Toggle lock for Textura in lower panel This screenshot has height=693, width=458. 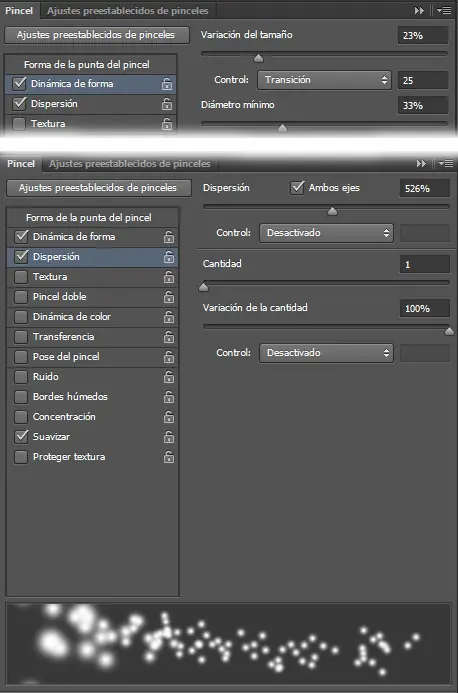coord(168,277)
